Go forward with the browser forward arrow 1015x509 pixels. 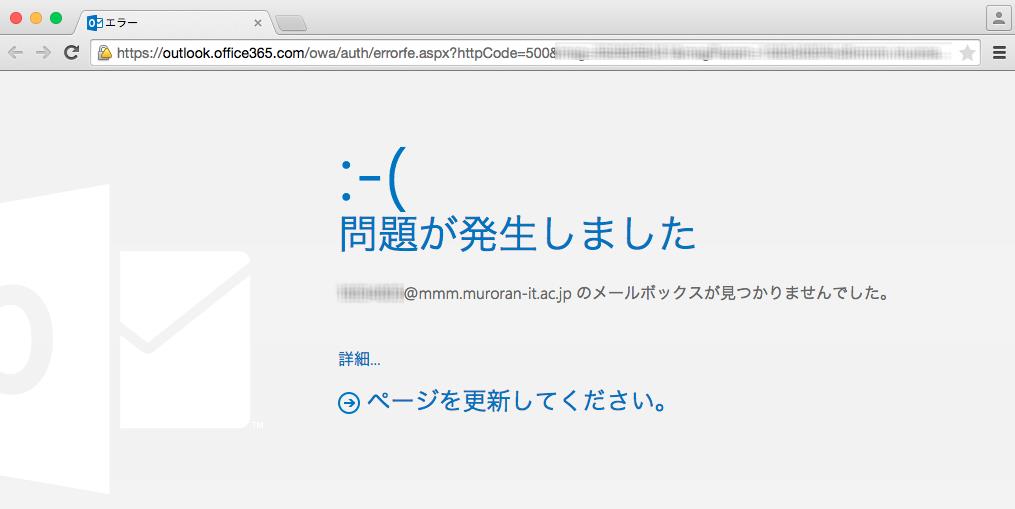43,52
